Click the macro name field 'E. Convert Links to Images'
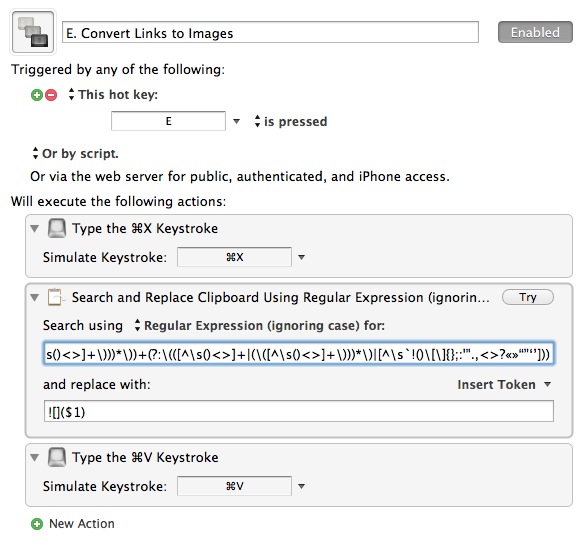The image size is (586, 548). (270, 33)
